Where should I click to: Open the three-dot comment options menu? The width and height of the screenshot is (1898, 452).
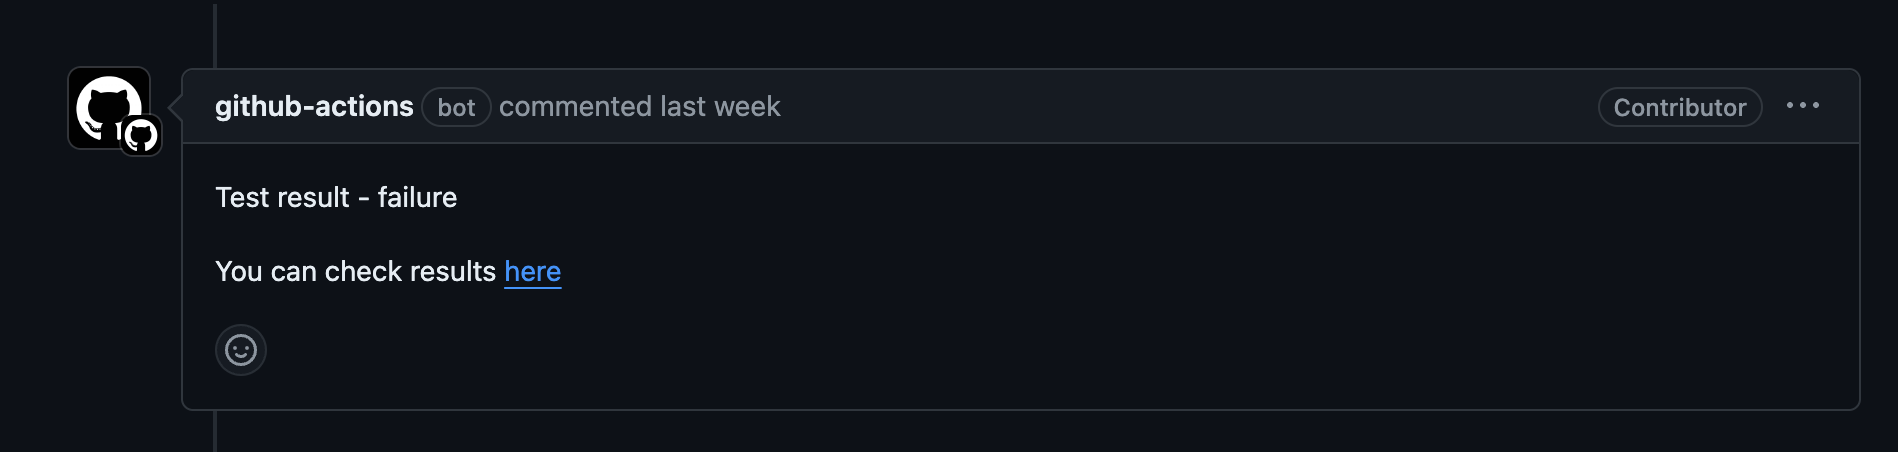point(1803,106)
